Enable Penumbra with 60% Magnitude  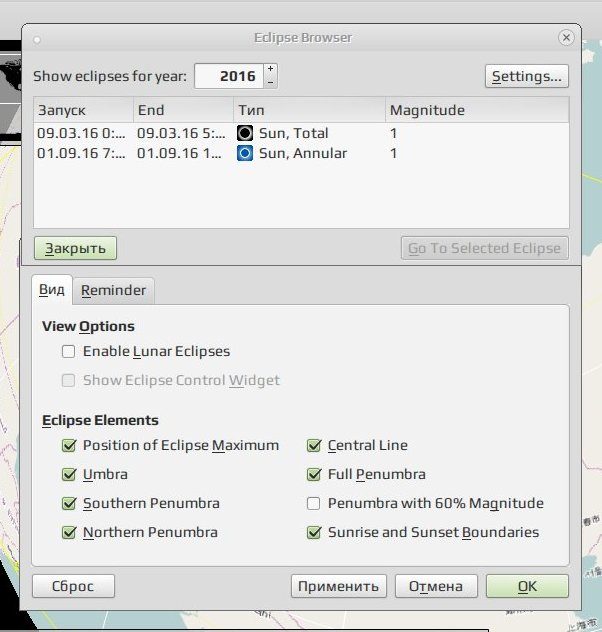point(313,503)
